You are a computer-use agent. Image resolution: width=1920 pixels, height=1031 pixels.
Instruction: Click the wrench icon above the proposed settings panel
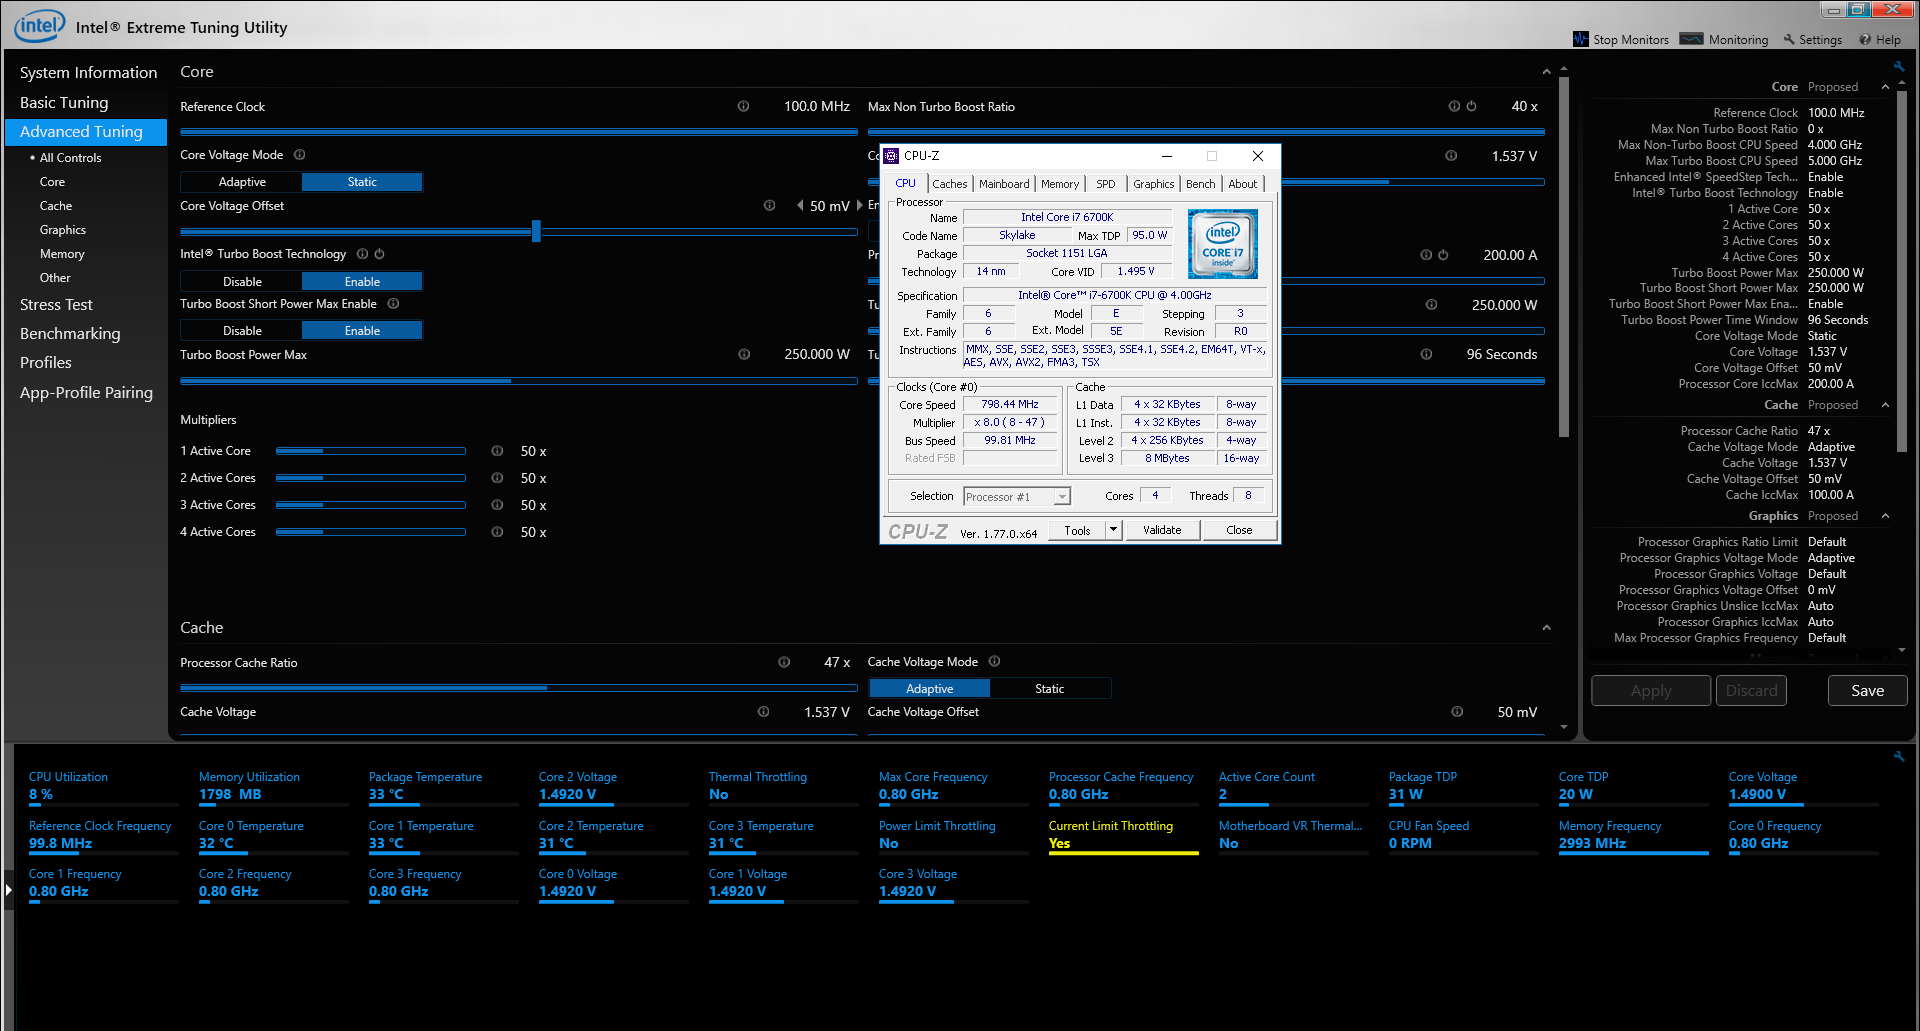coord(1898,67)
